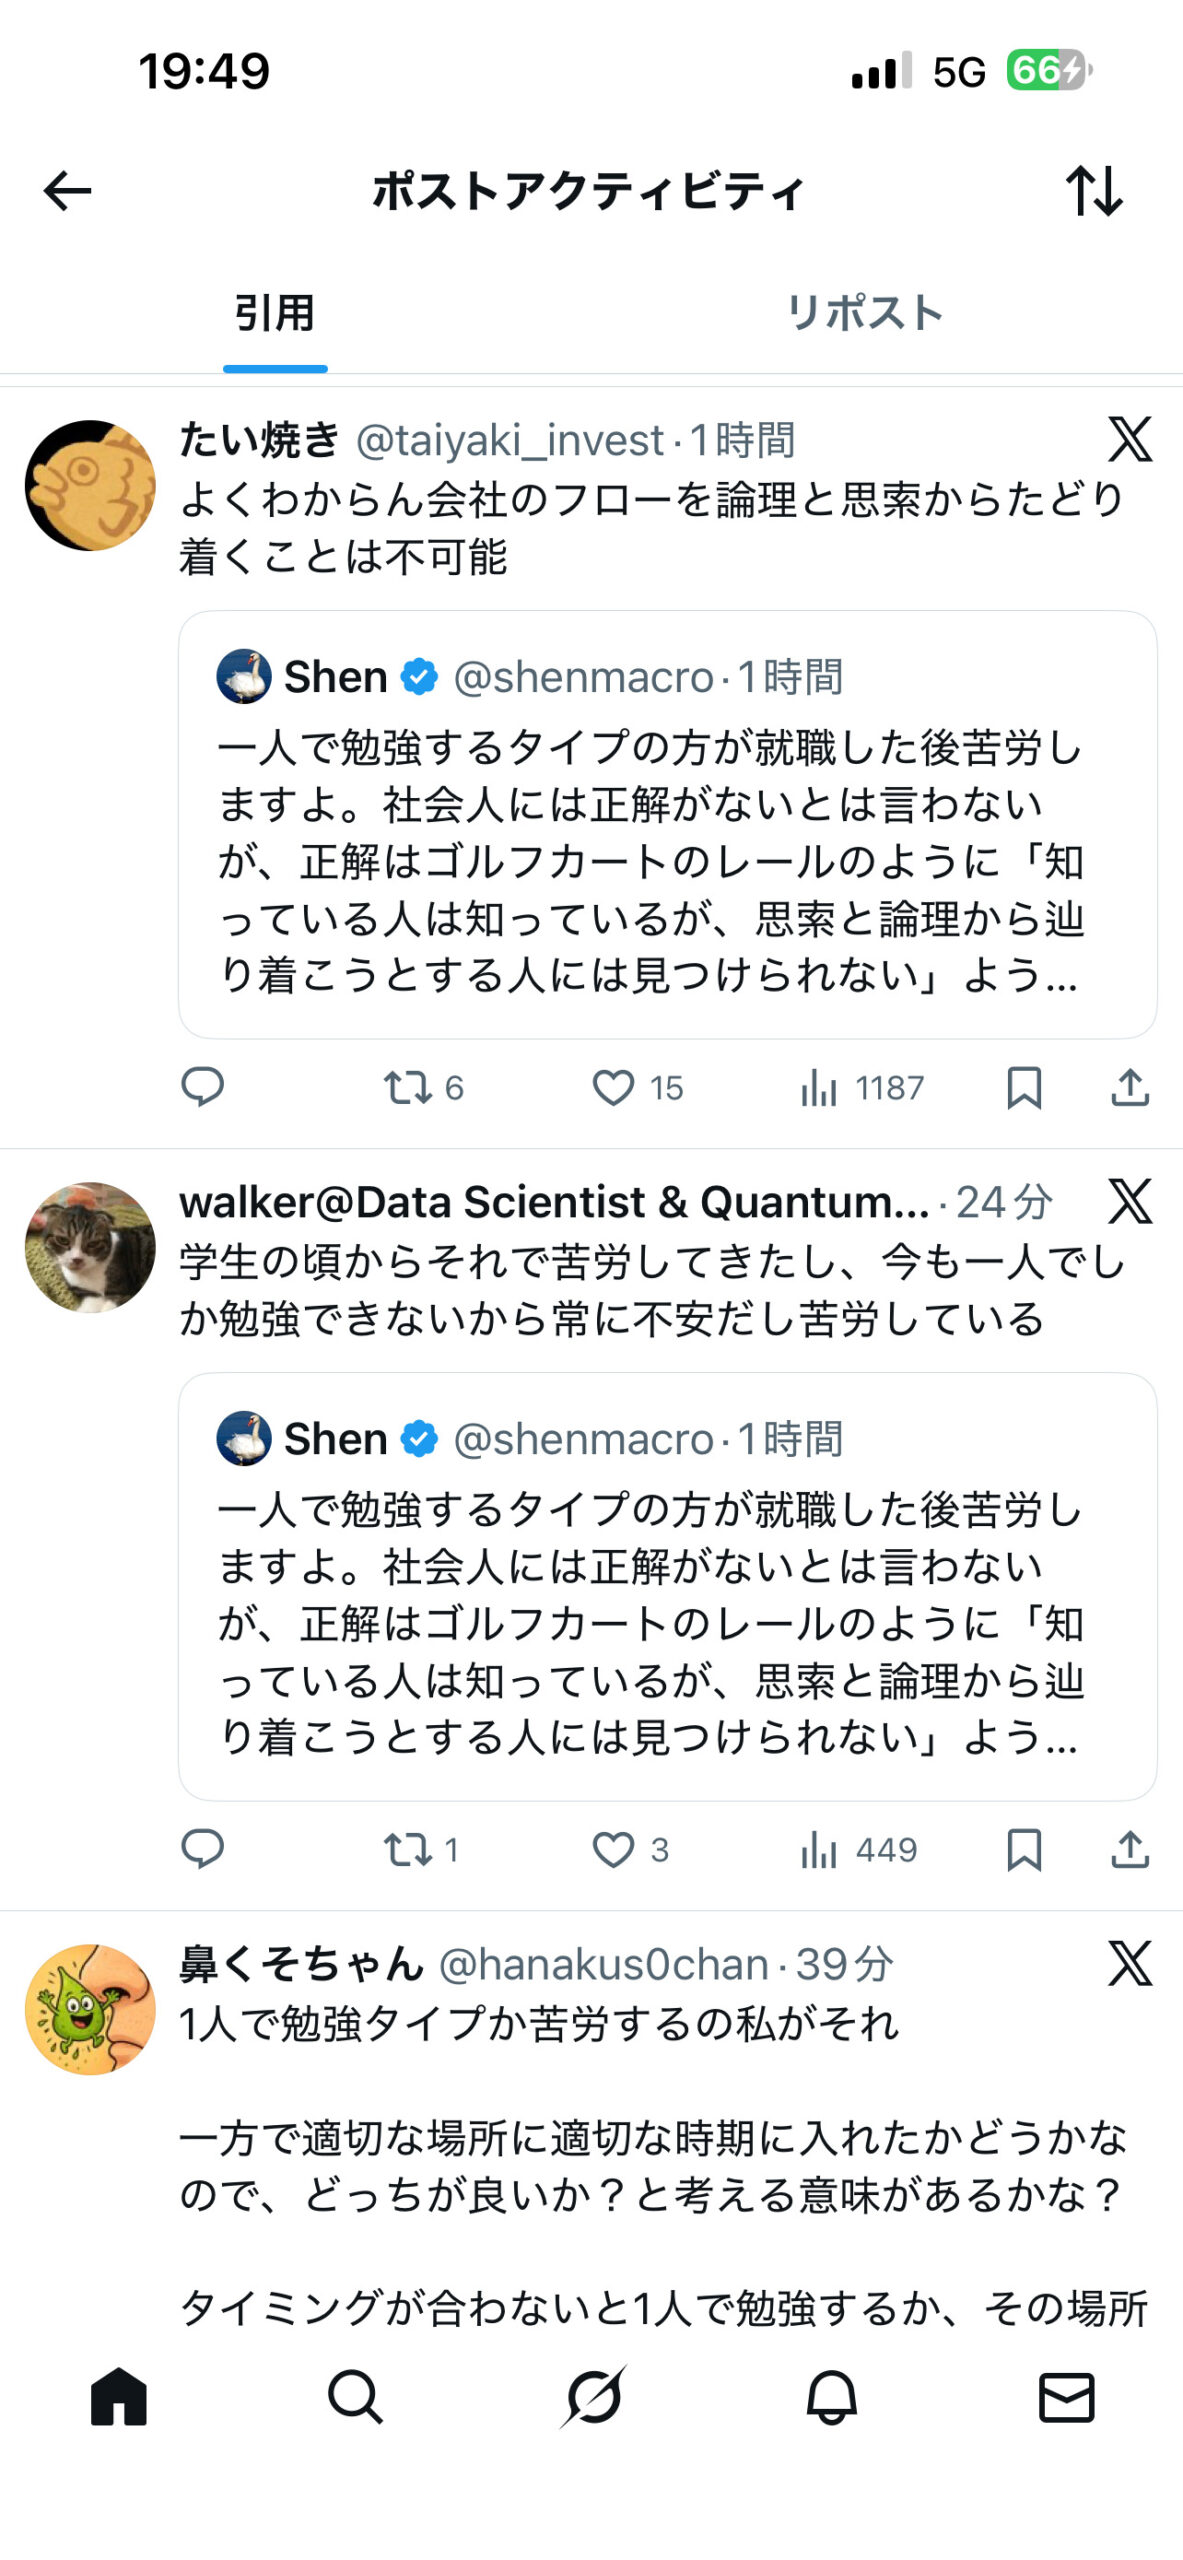The image size is (1183, 2560).
Task: Open @hanakus0chan profile handle
Action: 603,1965
